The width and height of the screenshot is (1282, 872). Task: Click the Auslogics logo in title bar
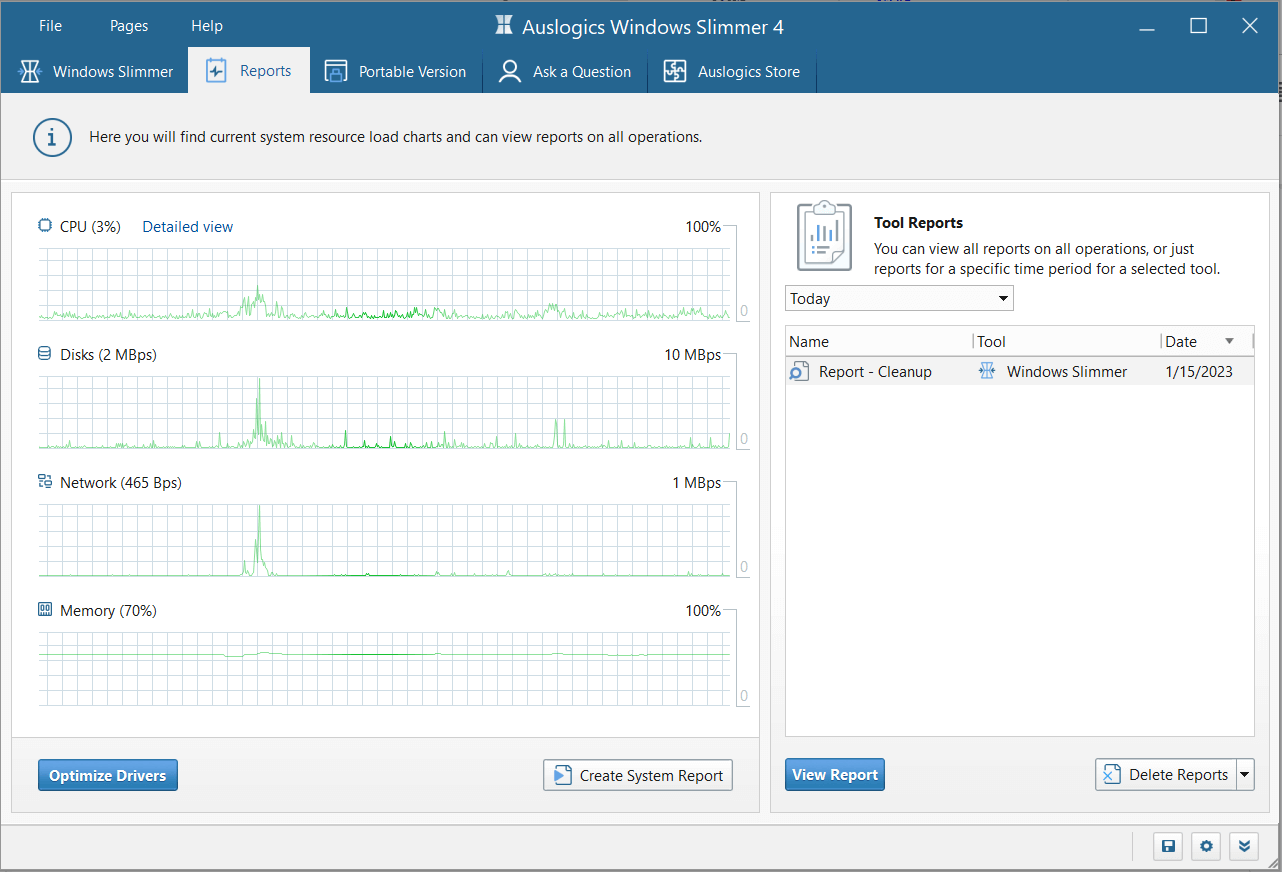(x=505, y=26)
